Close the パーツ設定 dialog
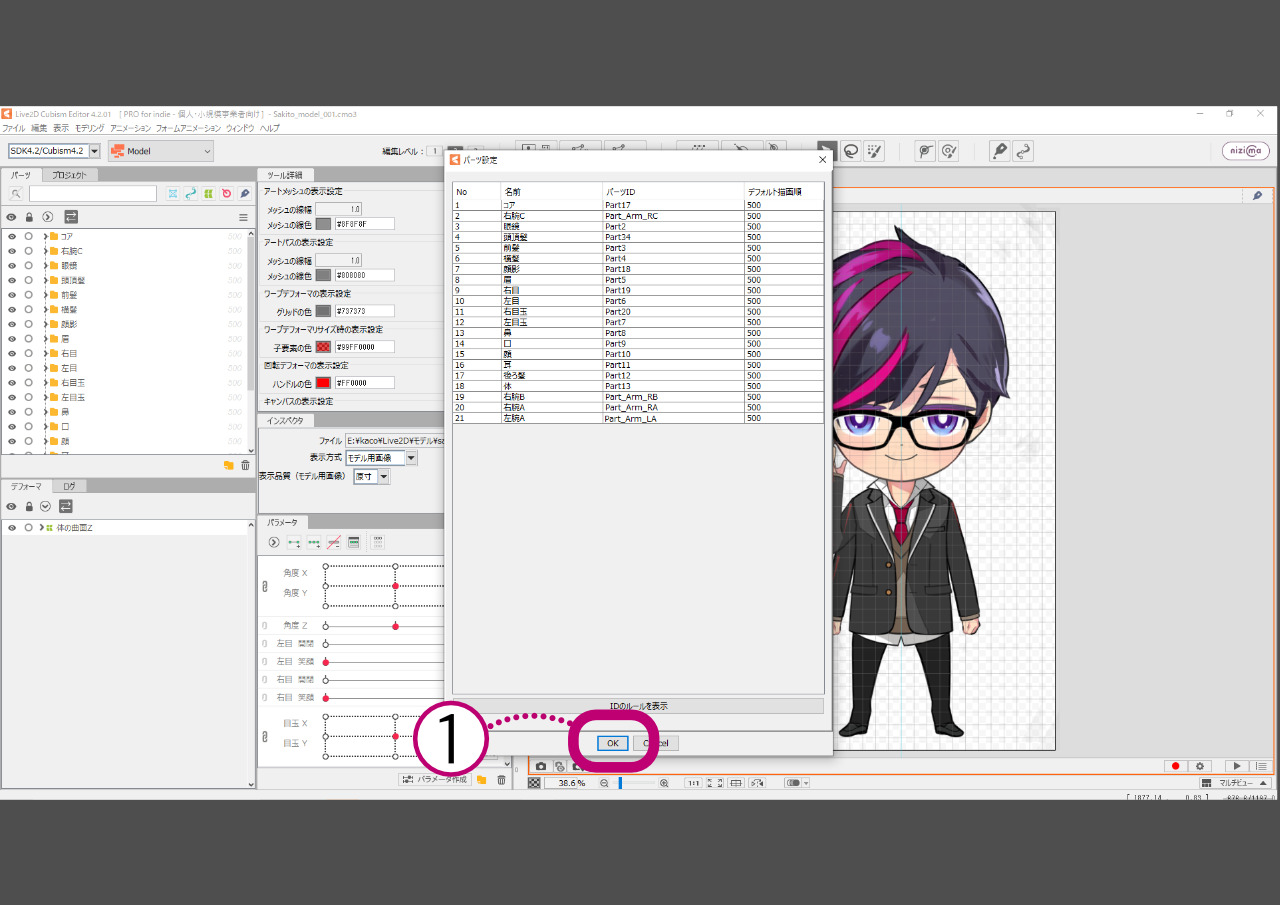Image resolution: width=1280 pixels, height=905 pixels. 822,159
